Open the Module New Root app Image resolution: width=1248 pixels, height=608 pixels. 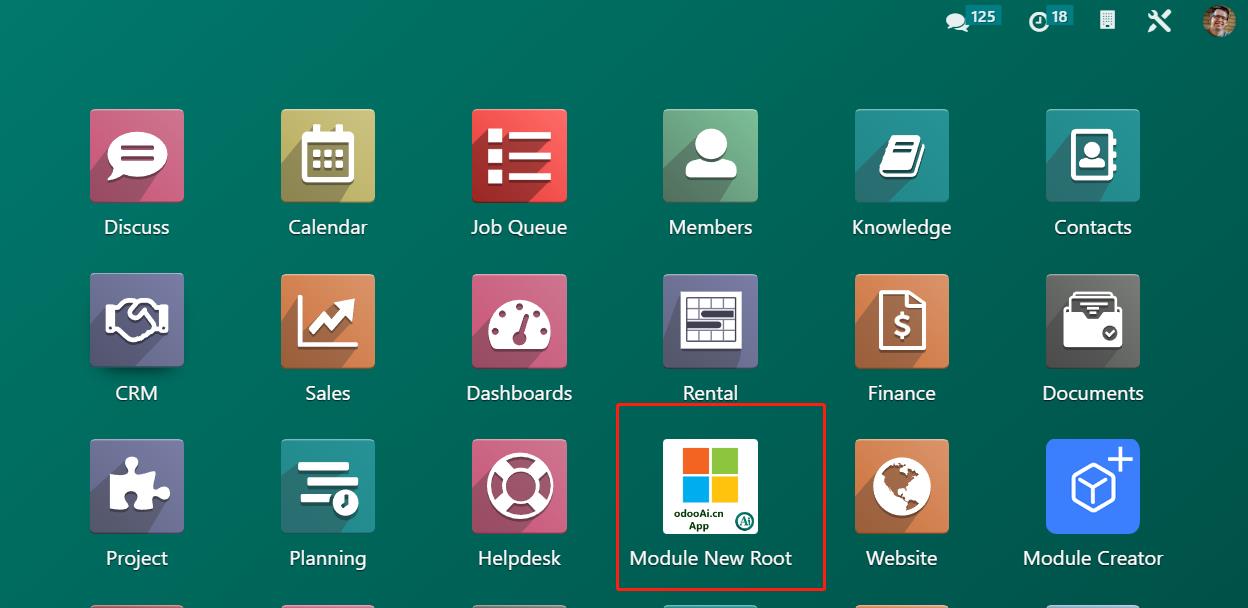(x=710, y=486)
